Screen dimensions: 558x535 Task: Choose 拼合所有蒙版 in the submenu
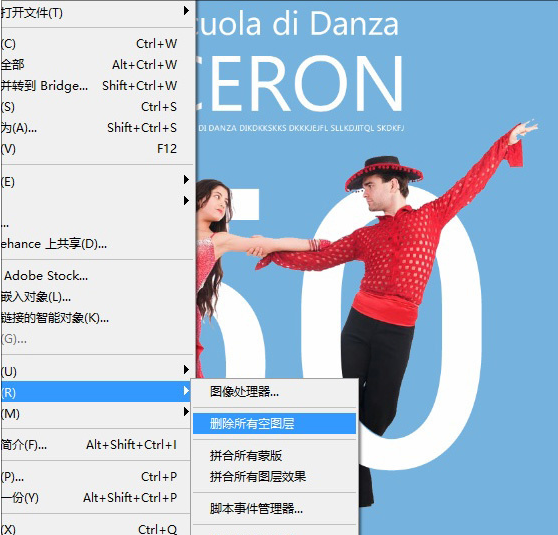[x=274, y=456]
